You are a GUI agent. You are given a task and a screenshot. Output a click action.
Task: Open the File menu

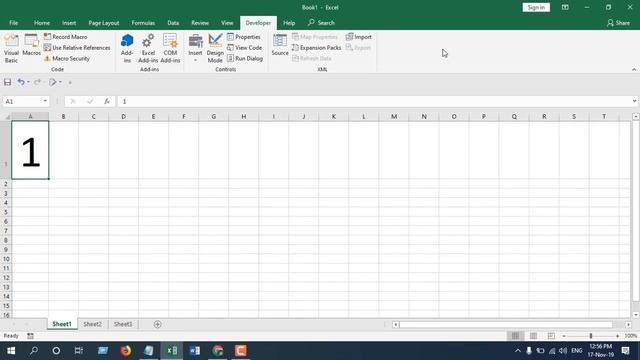point(13,23)
